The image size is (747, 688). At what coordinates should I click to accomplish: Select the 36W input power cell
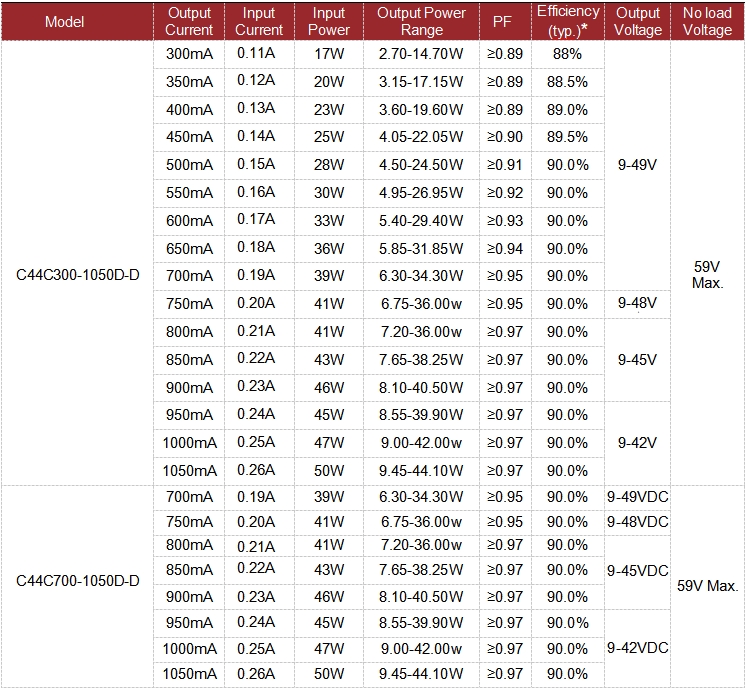click(x=329, y=249)
